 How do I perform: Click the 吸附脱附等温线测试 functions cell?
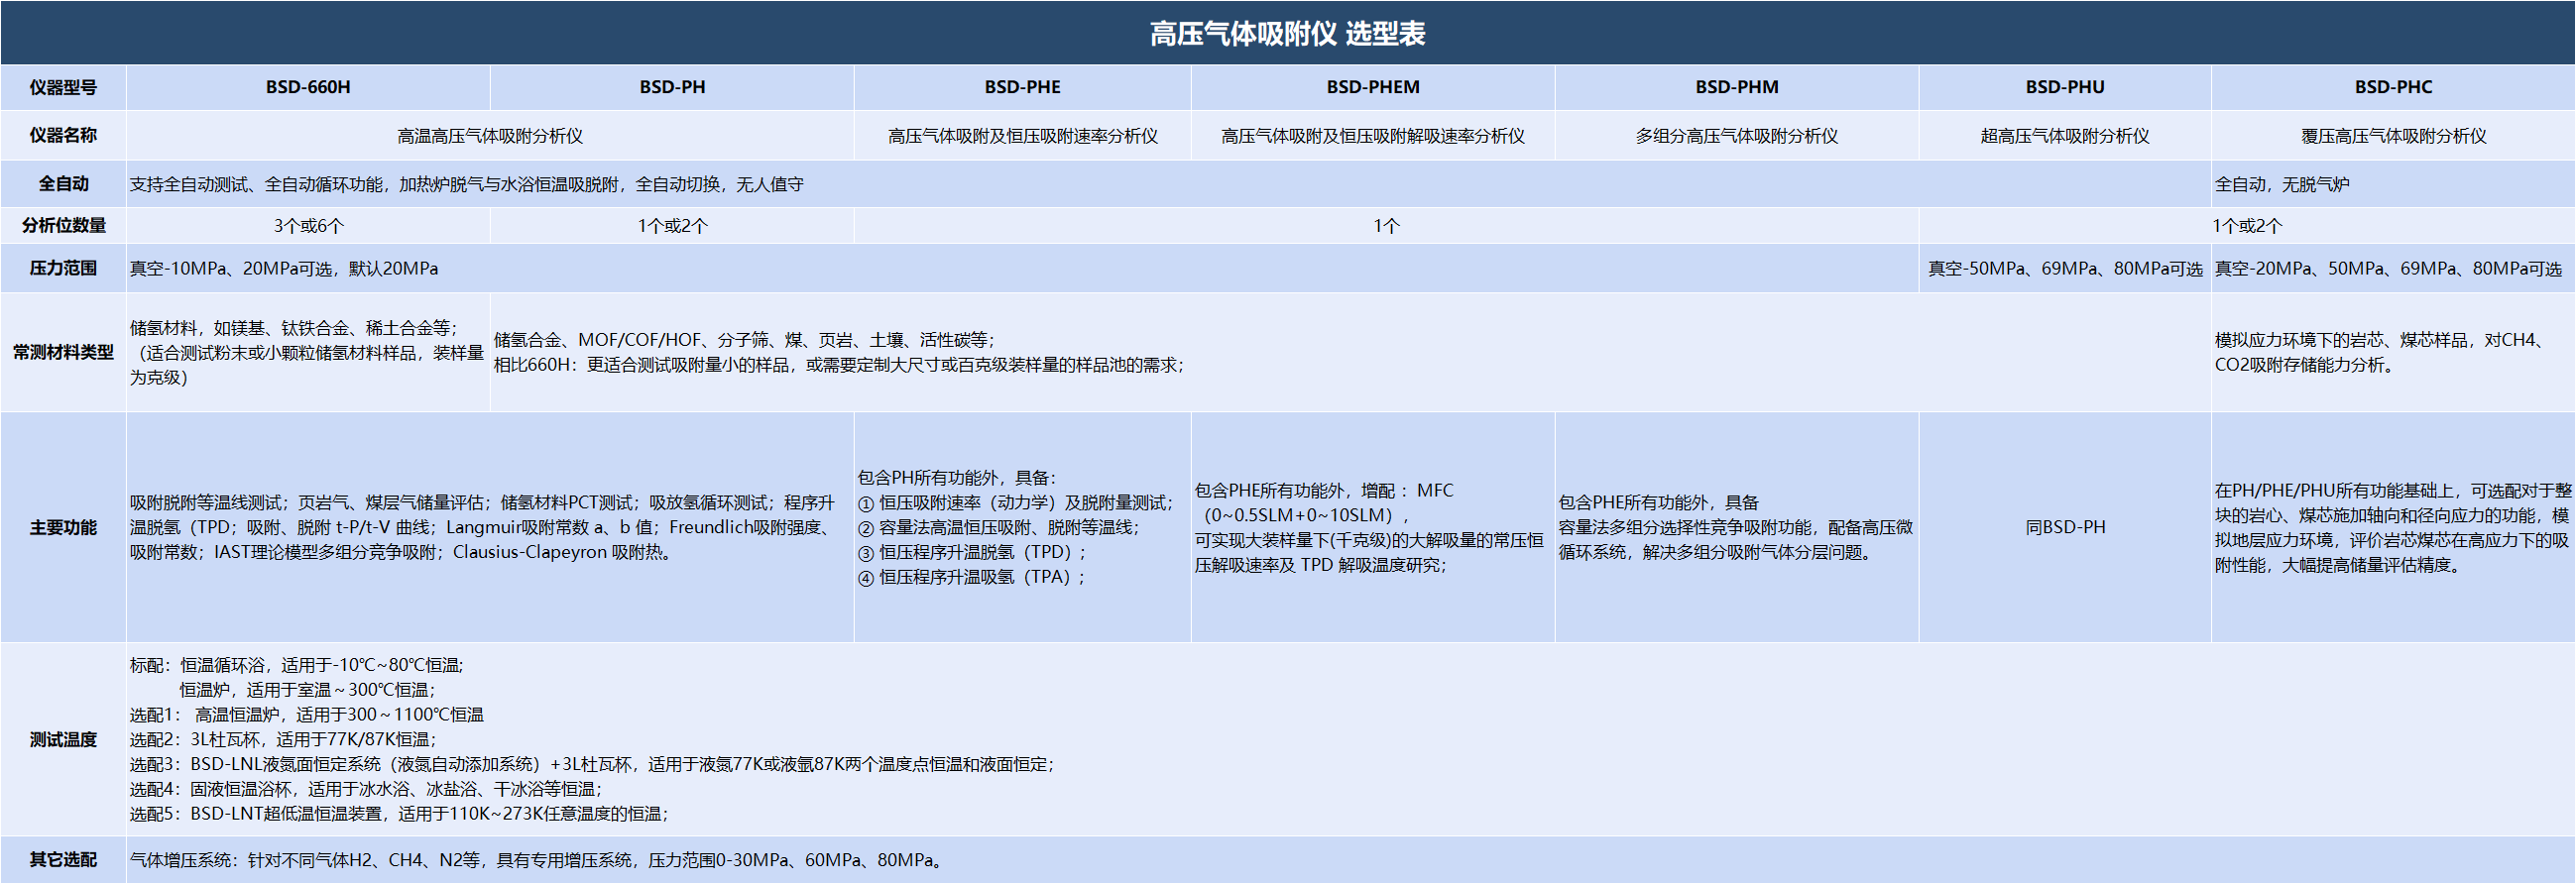490,527
